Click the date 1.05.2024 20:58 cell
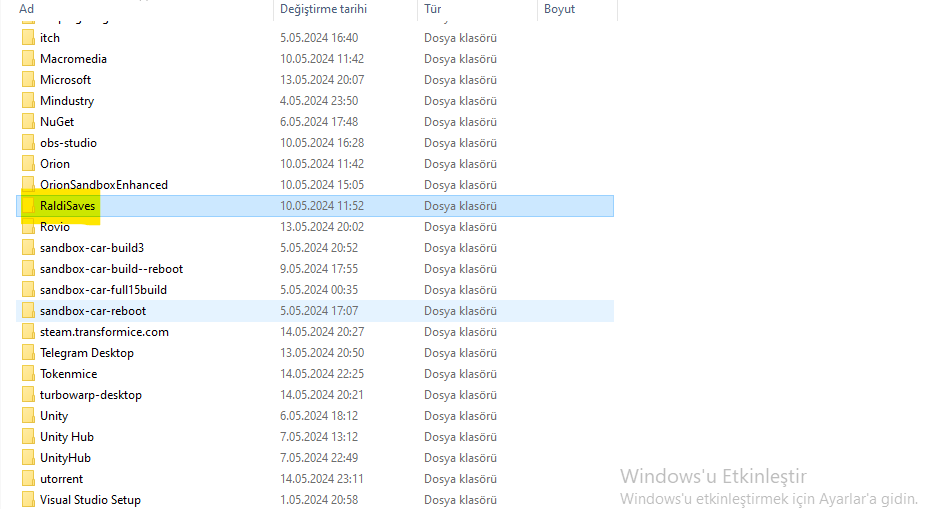Image resolution: width=938 pixels, height=509 pixels. click(319, 499)
